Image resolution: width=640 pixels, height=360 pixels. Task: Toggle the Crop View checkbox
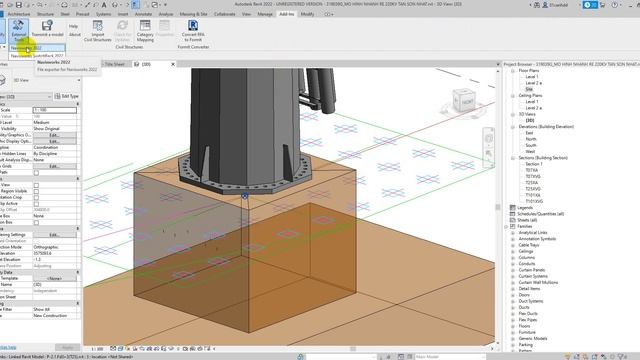36,185
